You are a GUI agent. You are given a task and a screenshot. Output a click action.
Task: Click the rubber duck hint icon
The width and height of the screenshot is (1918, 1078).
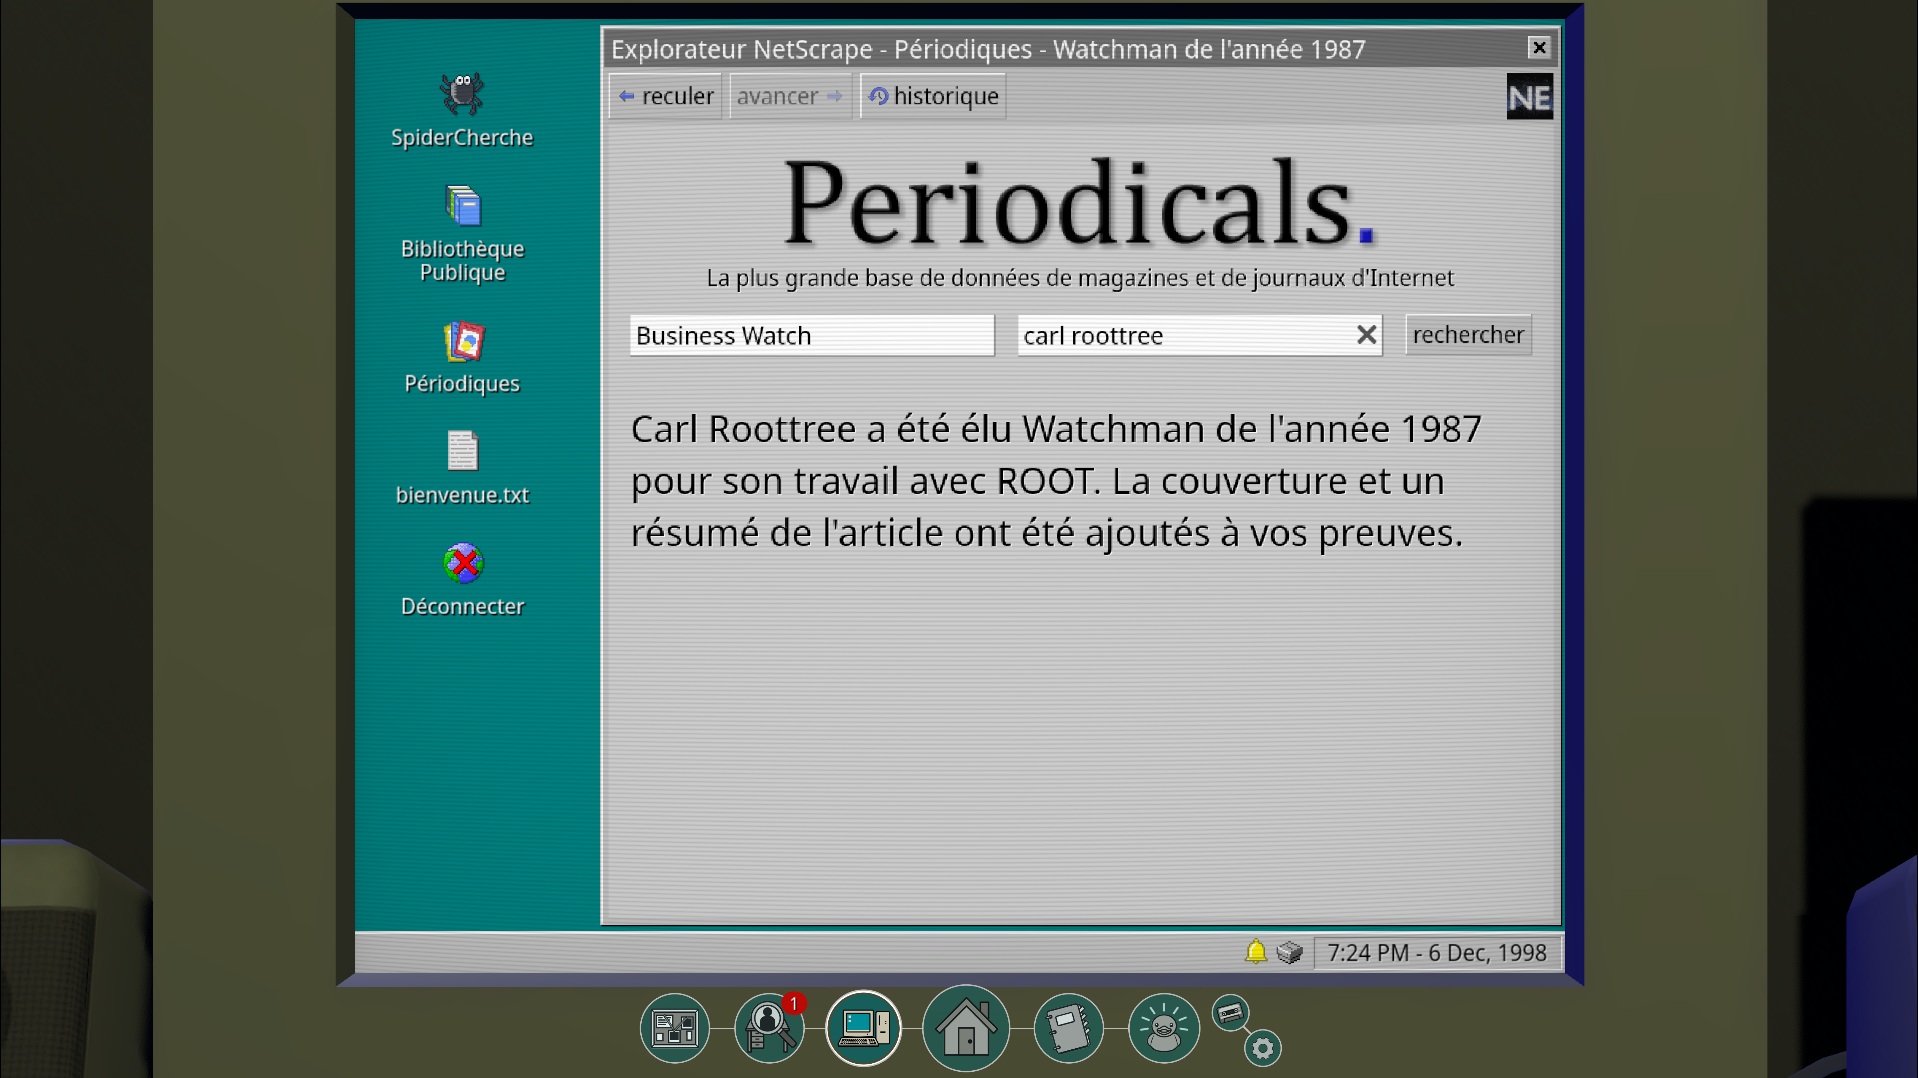pos(1163,1028)
